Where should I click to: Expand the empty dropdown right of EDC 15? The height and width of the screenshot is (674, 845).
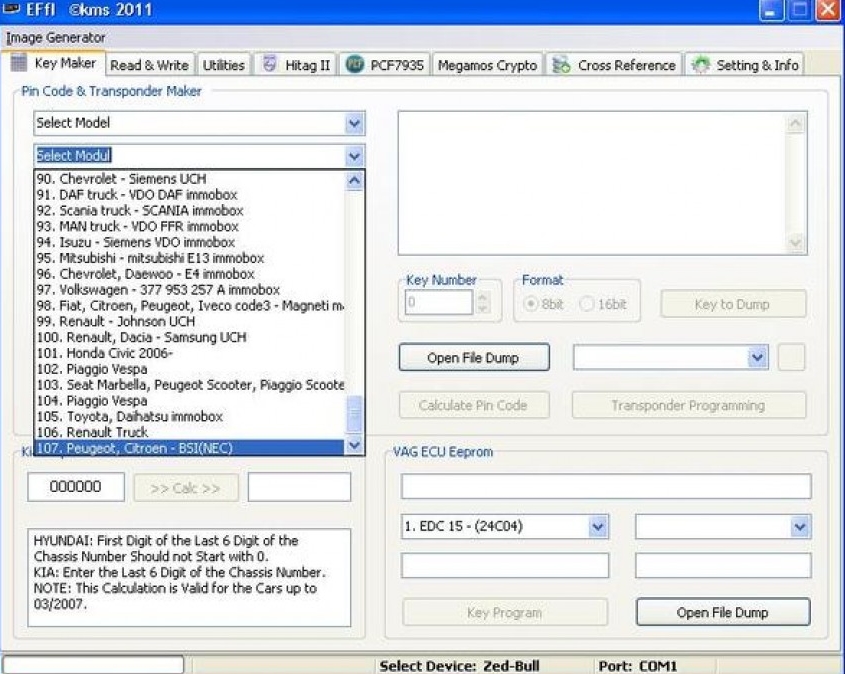[x=800, y=526]
